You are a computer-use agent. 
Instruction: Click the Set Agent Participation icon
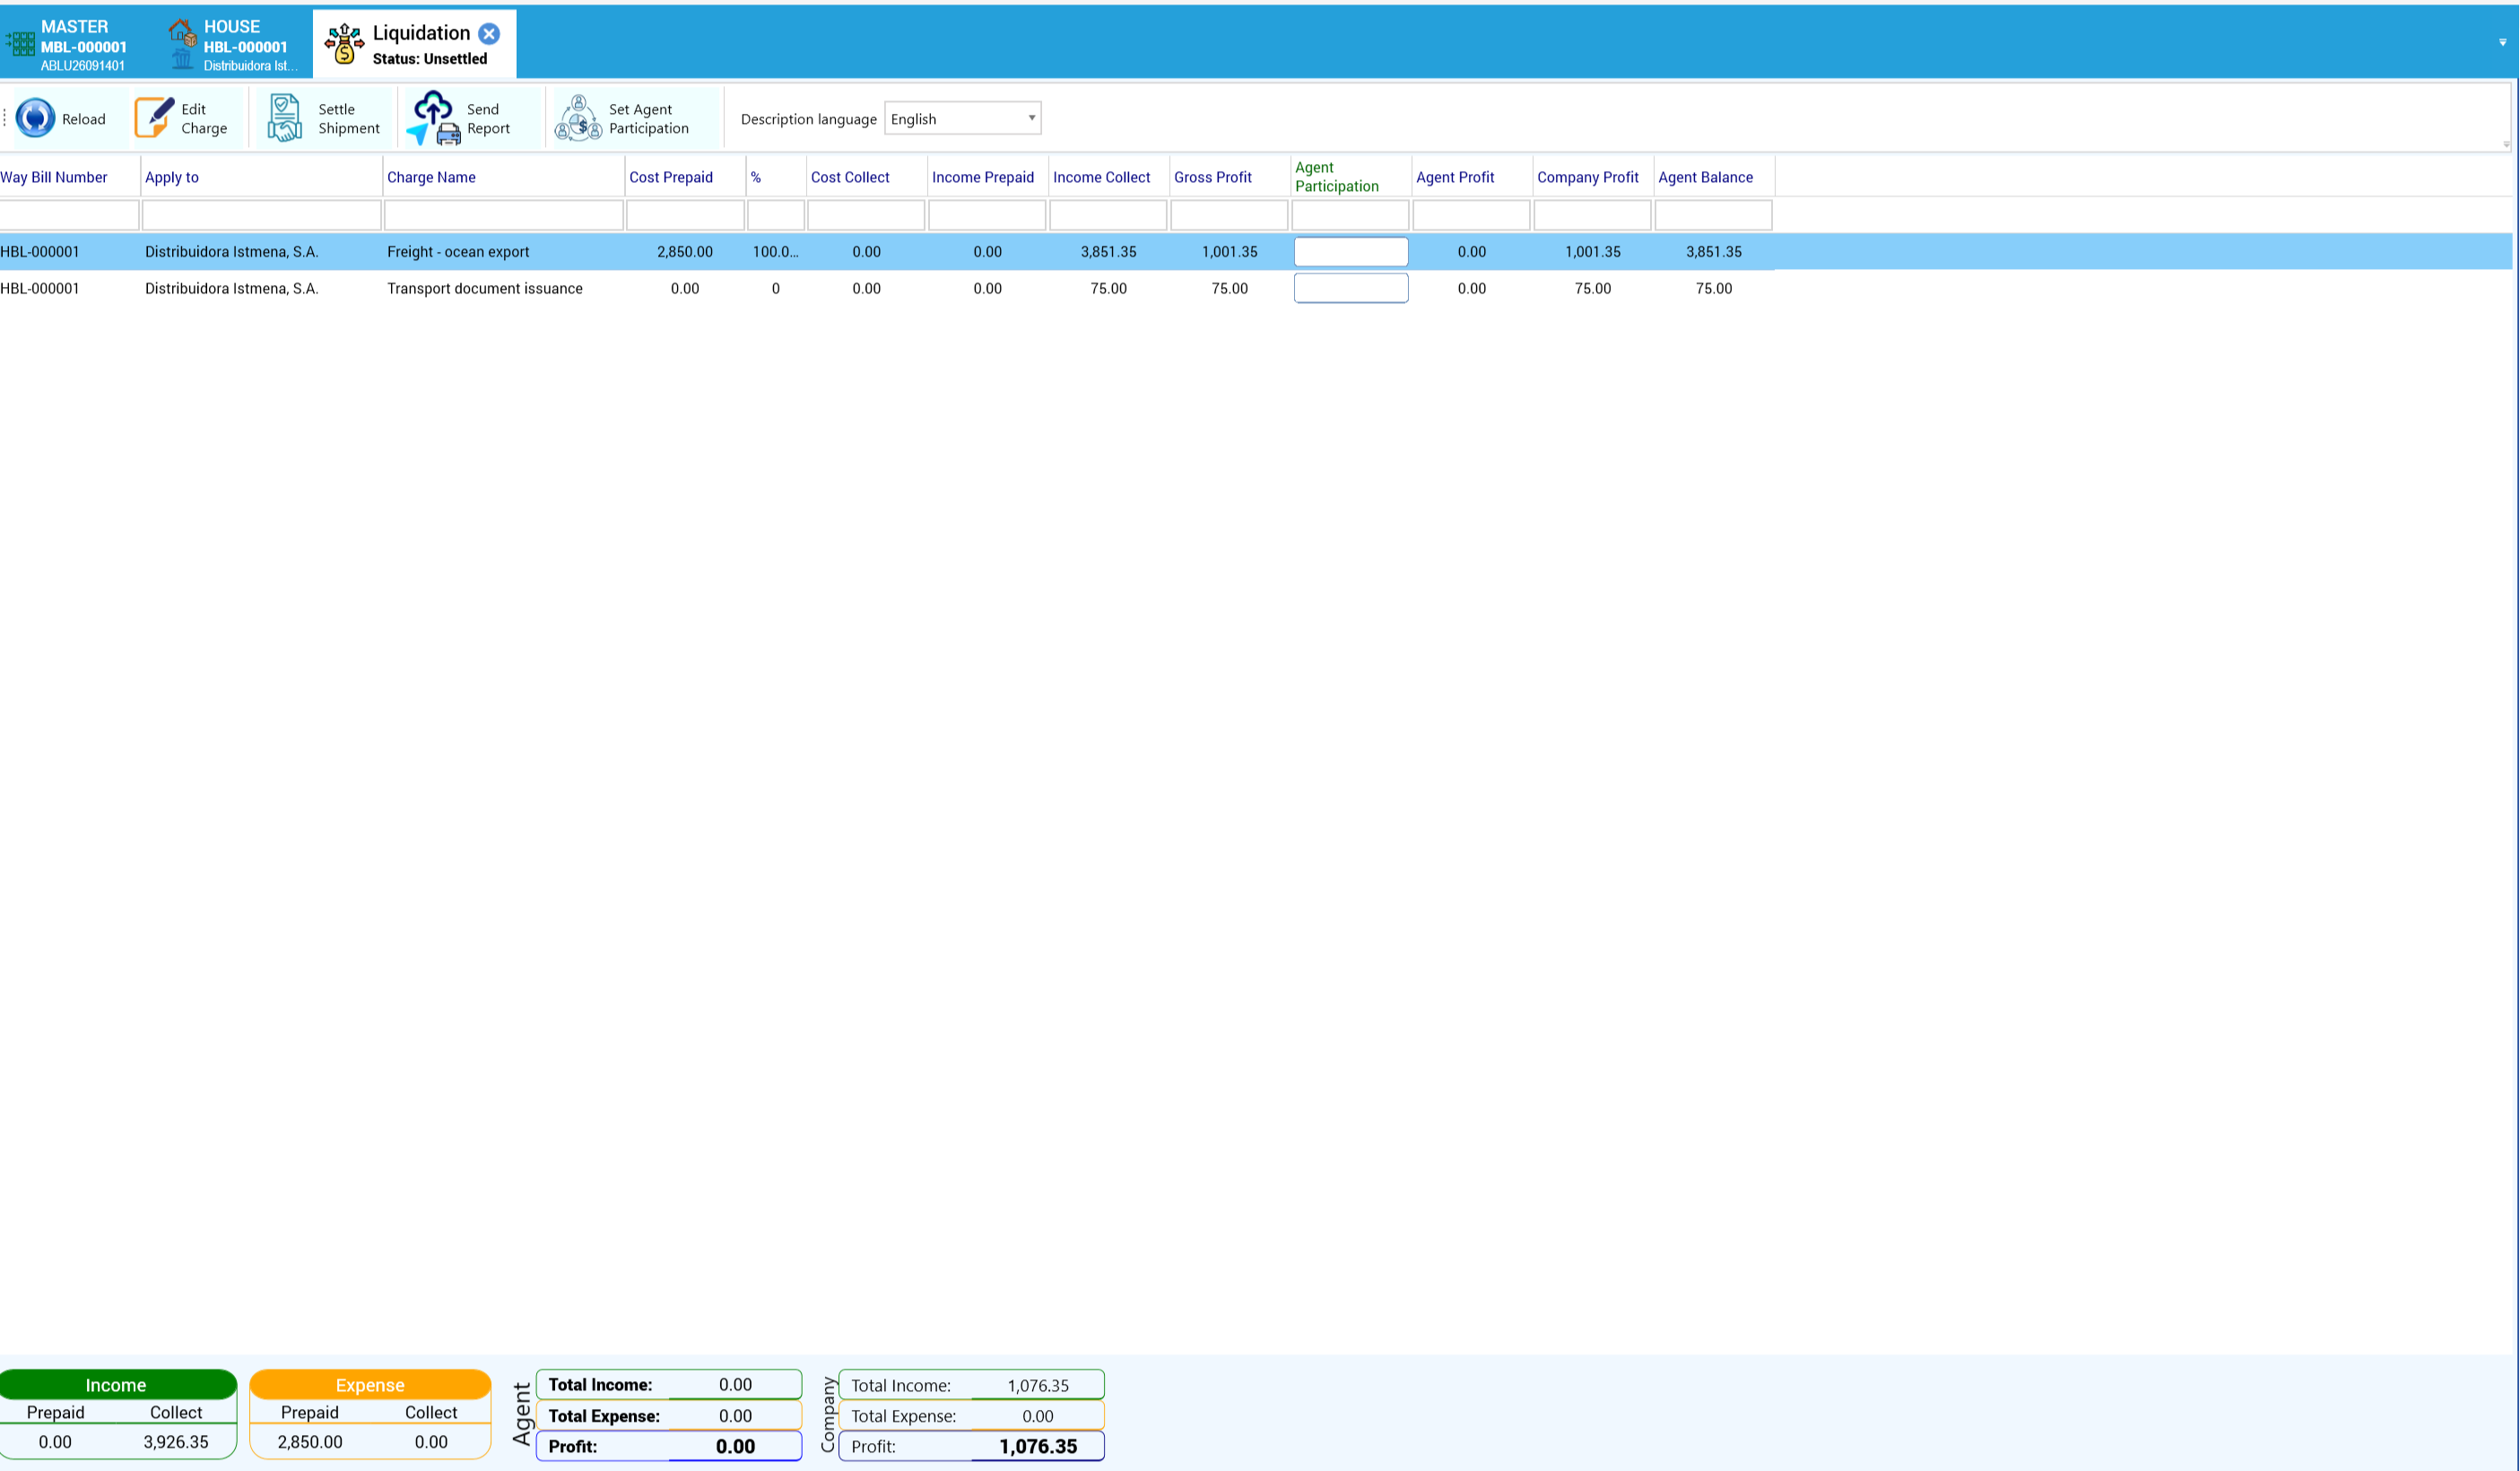tap(578, 118)
